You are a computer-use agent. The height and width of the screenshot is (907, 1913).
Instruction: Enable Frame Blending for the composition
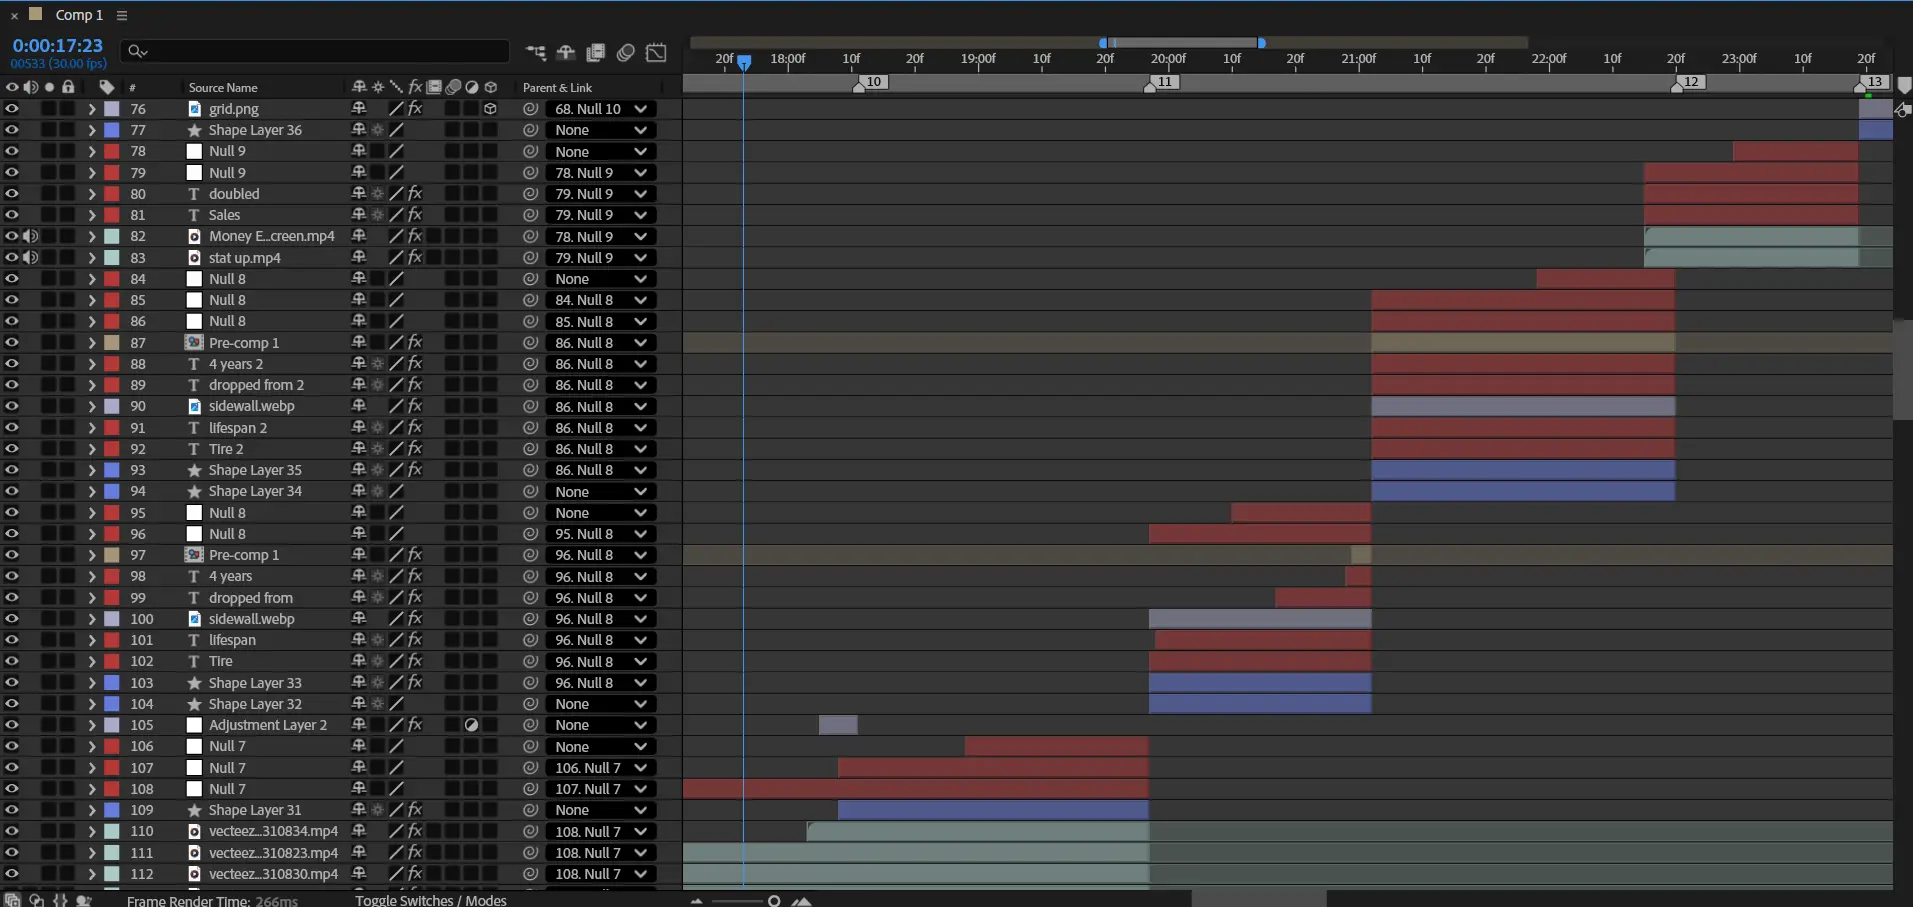[x=596, y=53]
